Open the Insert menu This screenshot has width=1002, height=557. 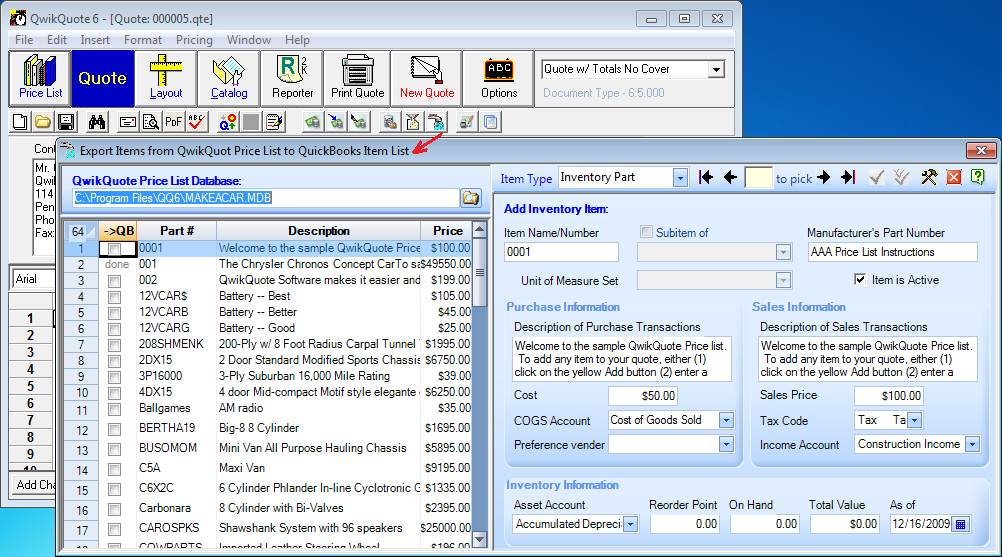[x=95, y=40]
